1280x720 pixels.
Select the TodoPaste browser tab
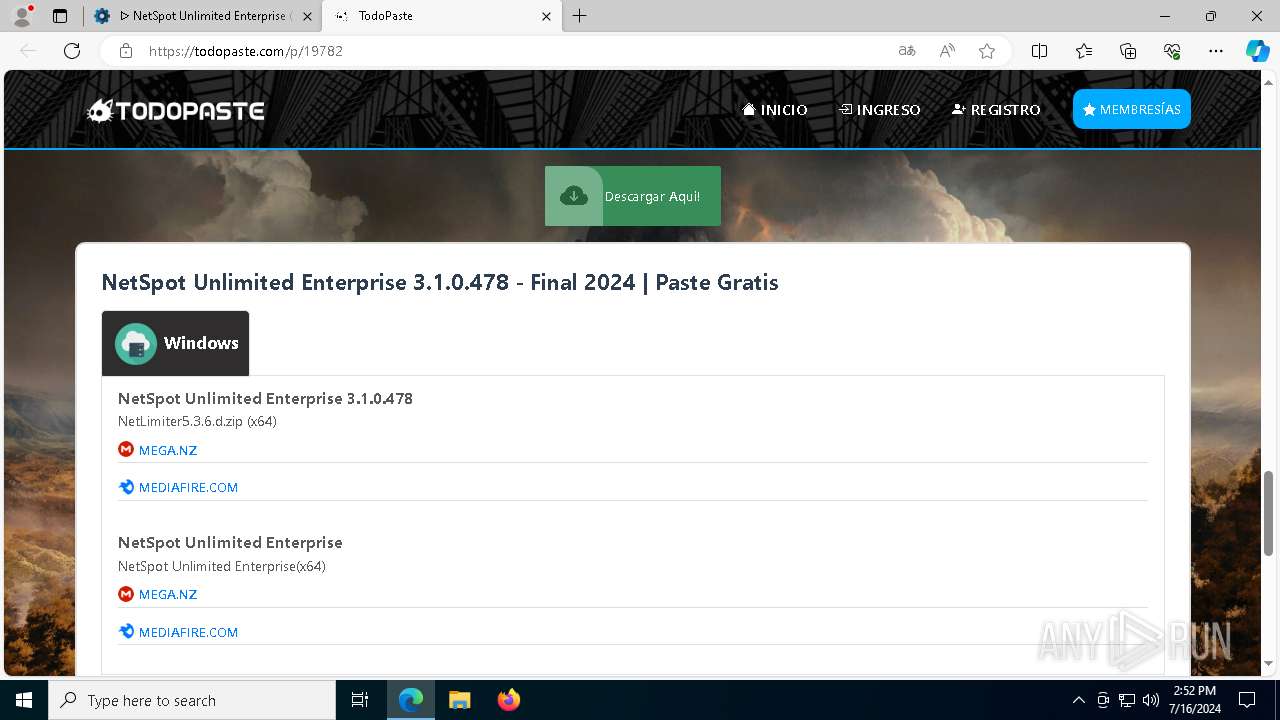[441, 16]
